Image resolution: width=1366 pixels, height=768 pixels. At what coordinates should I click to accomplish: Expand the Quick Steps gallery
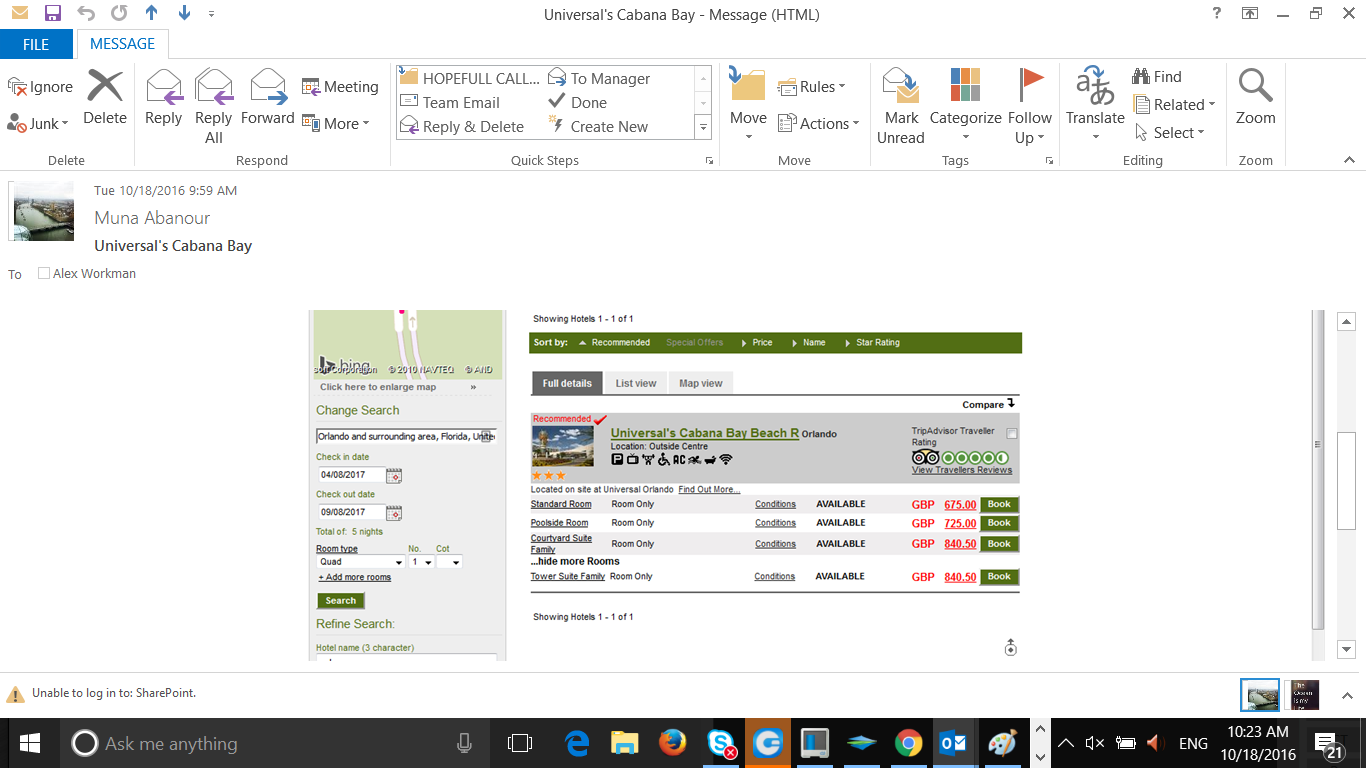703,127
